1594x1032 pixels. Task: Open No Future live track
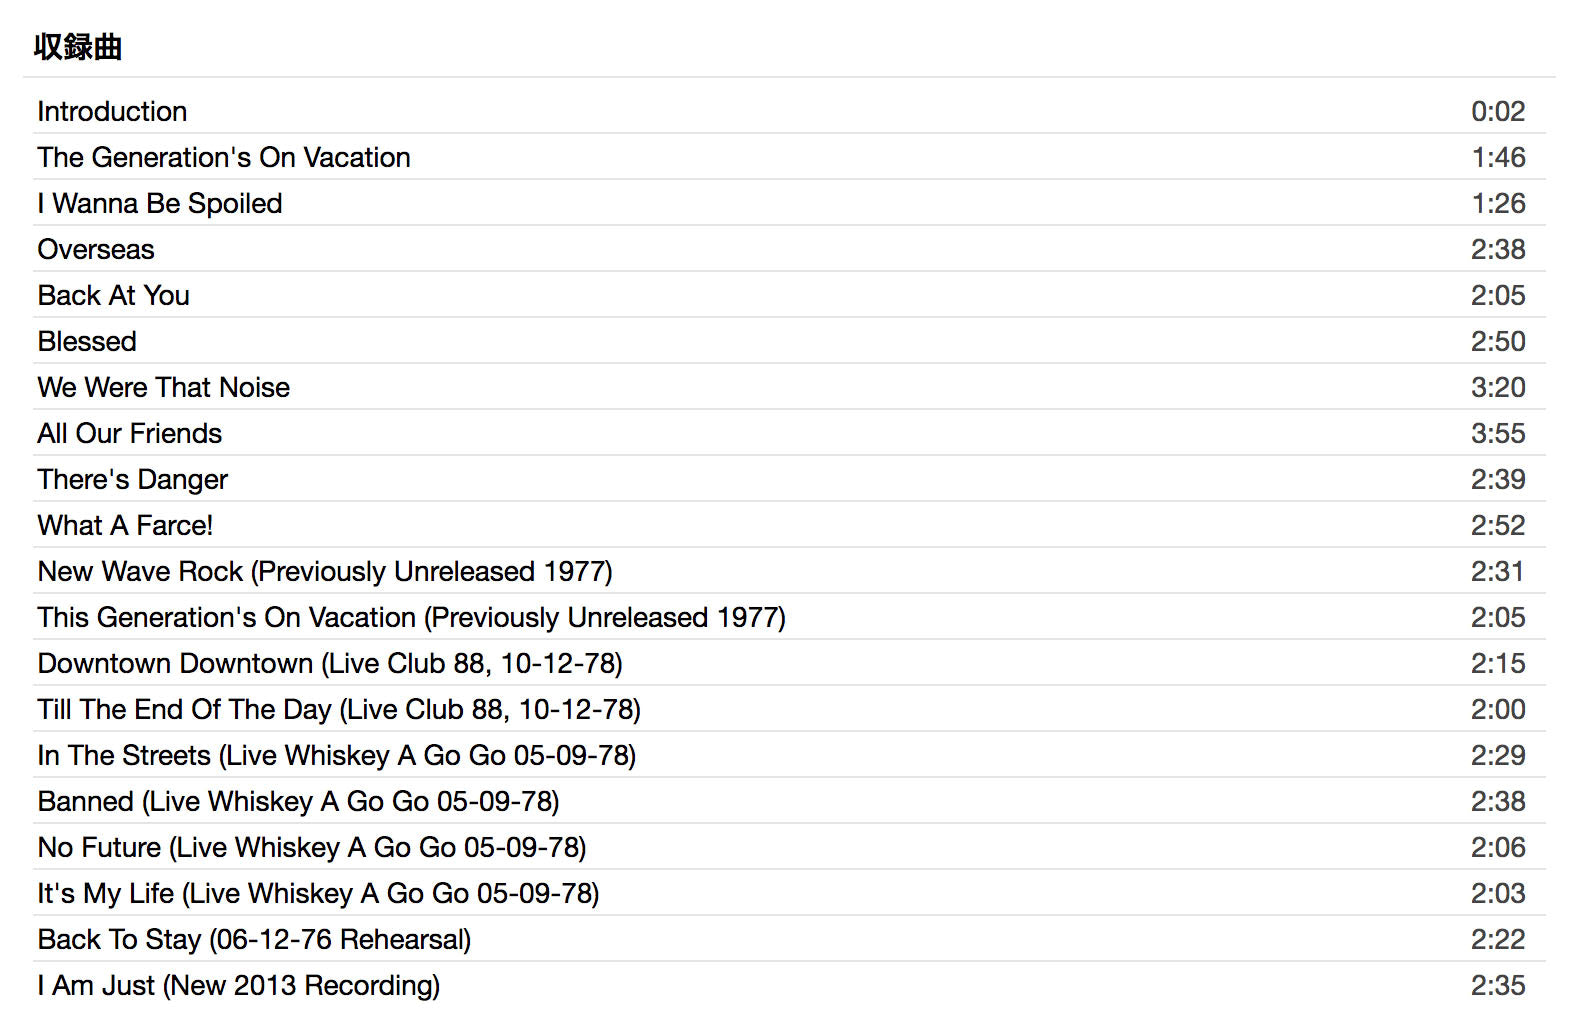click(x=312, y=847)
